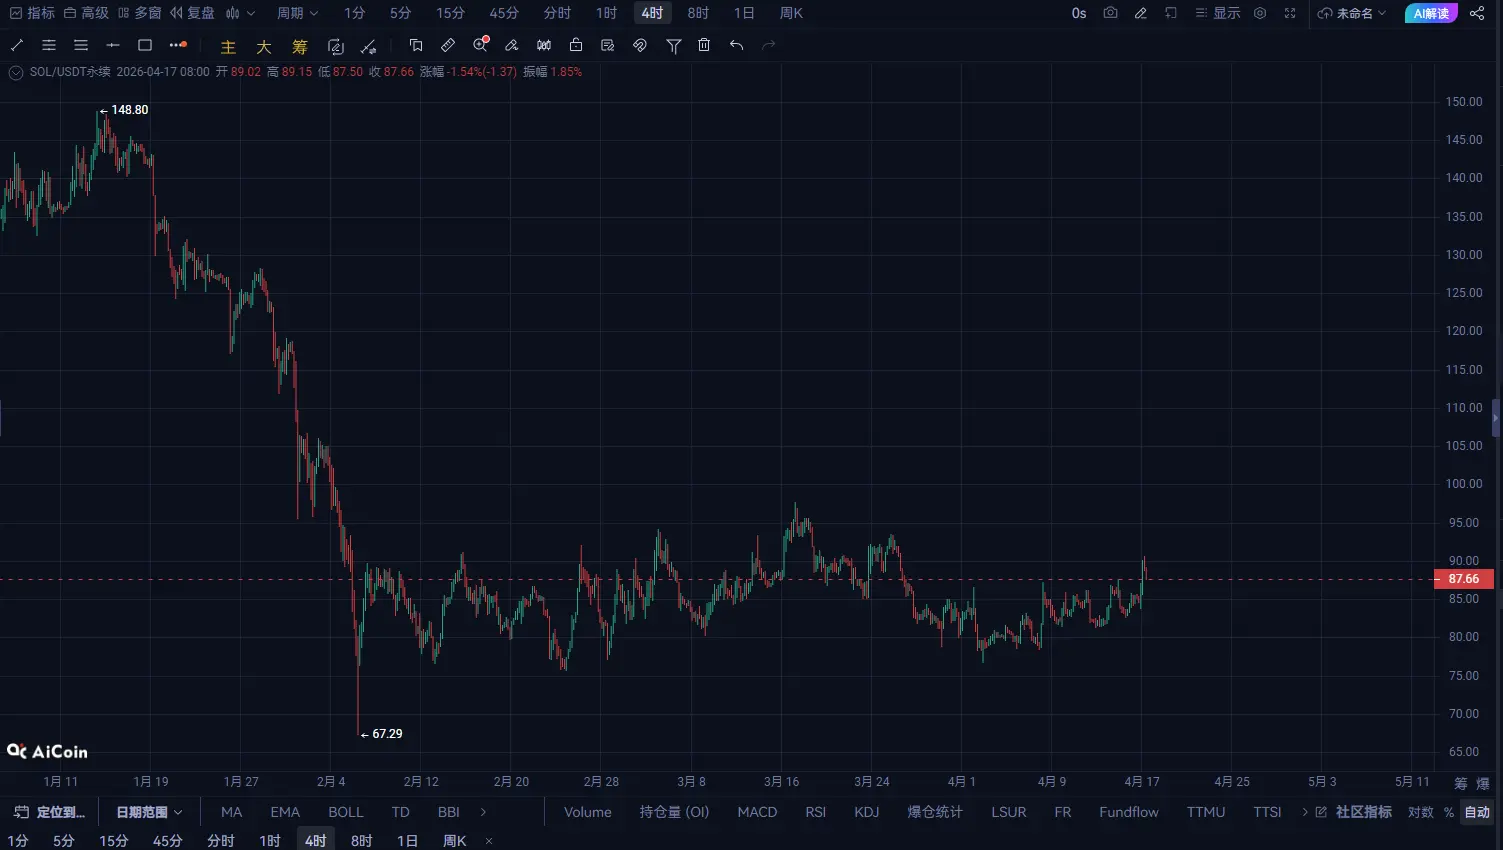Switch to 15分 in the top timeframe bar
This screenshot has width=1503, height=850.
point(450,13)
